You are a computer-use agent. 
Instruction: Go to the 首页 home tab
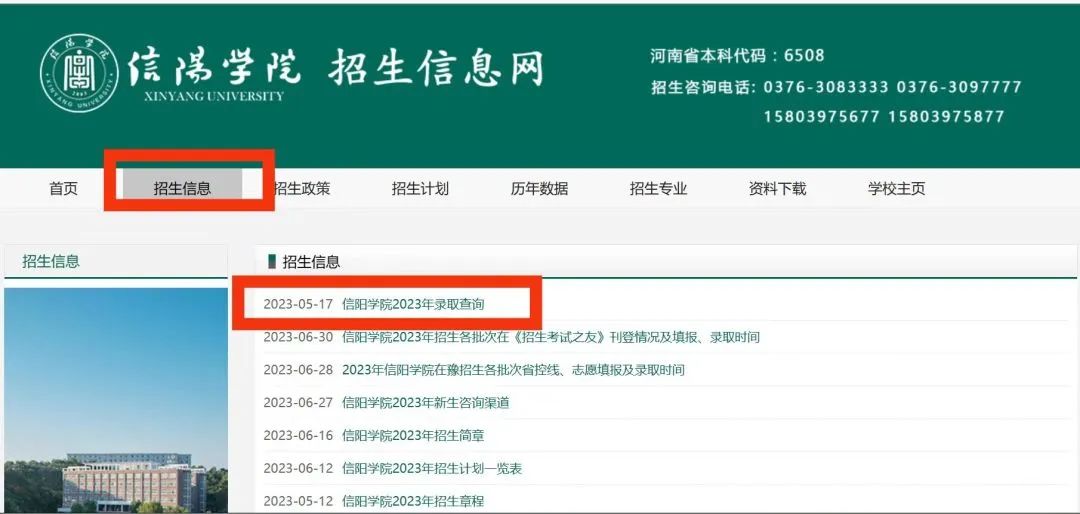point(63,188)
